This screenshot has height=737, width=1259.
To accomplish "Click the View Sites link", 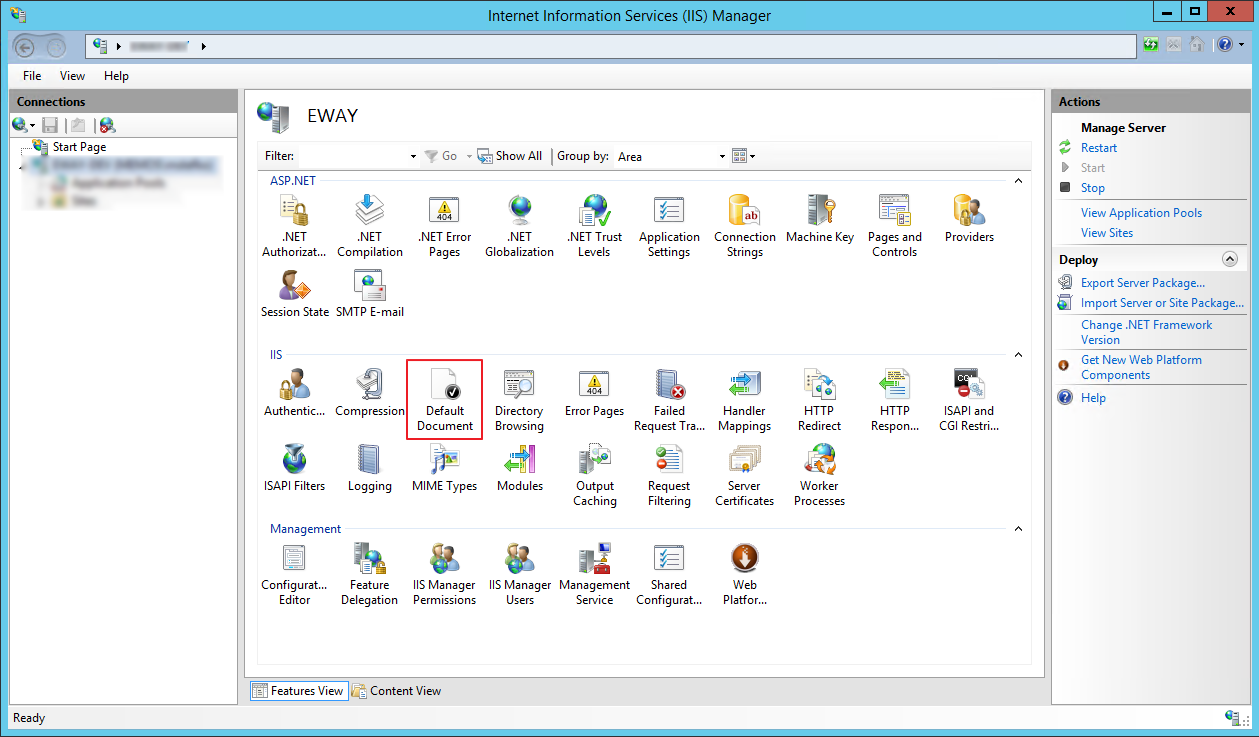I will [x=1107, y=233].
